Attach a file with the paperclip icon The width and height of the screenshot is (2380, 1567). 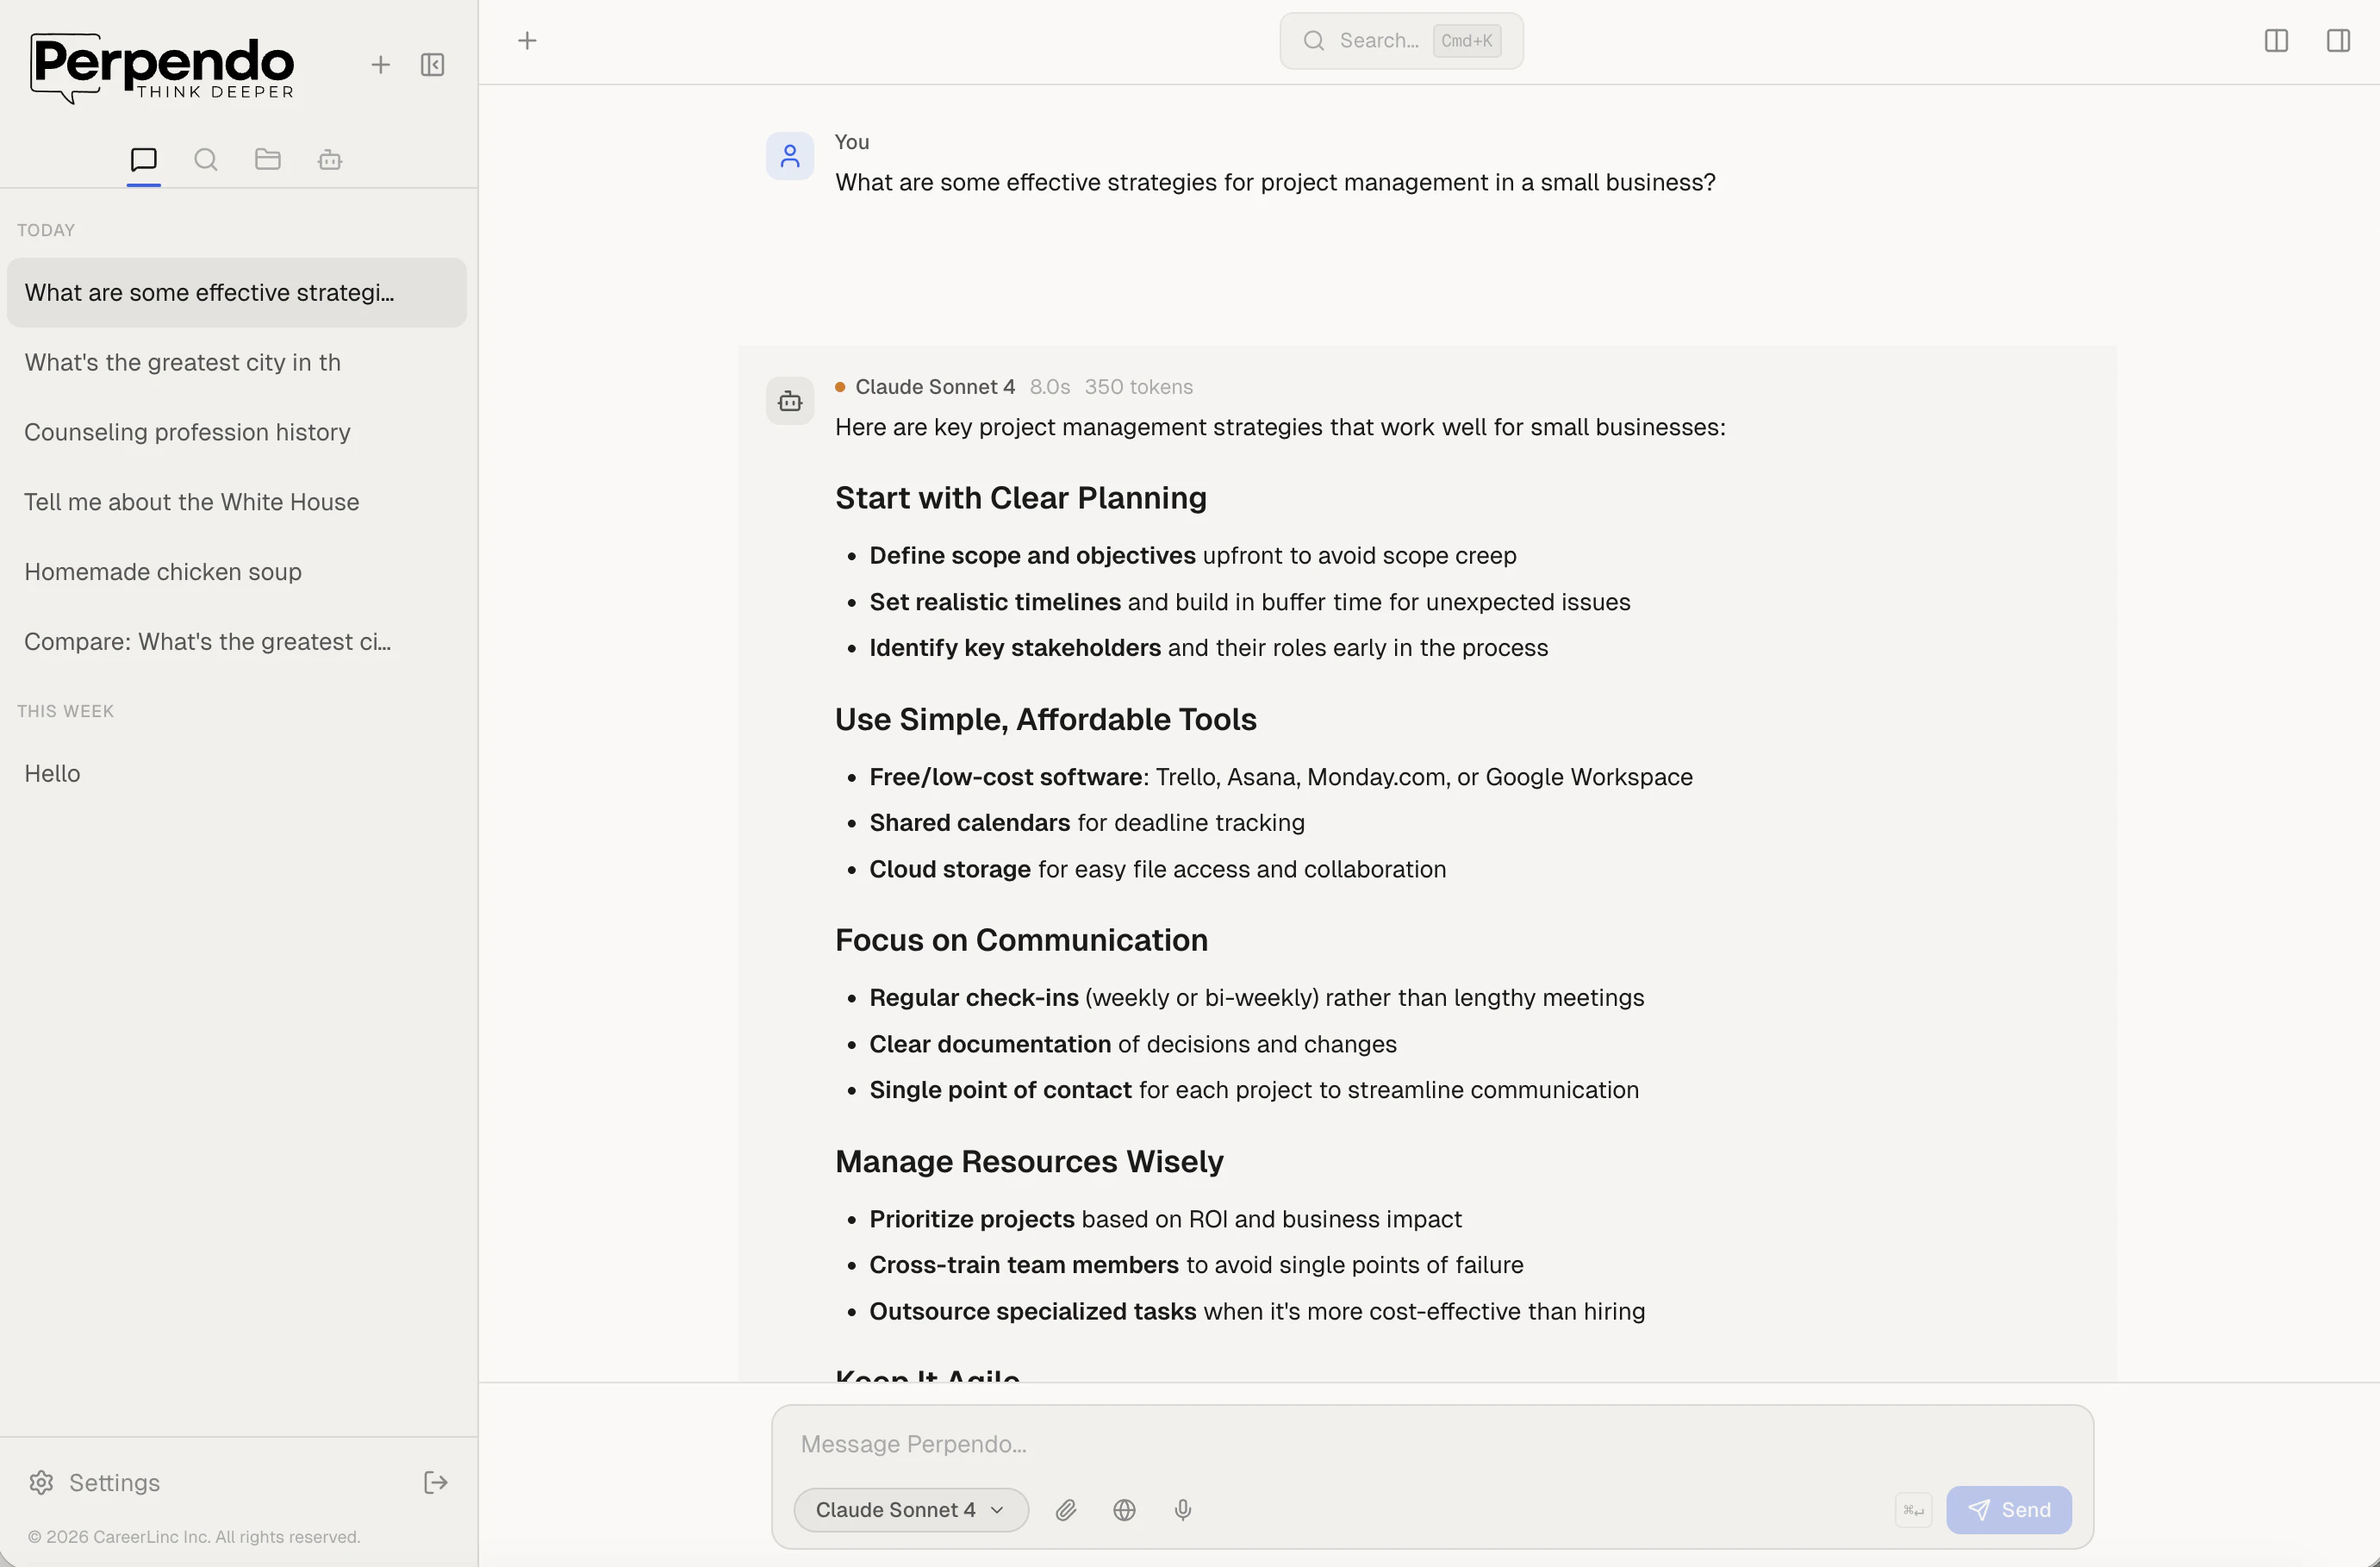(x=1066, y=1510)
